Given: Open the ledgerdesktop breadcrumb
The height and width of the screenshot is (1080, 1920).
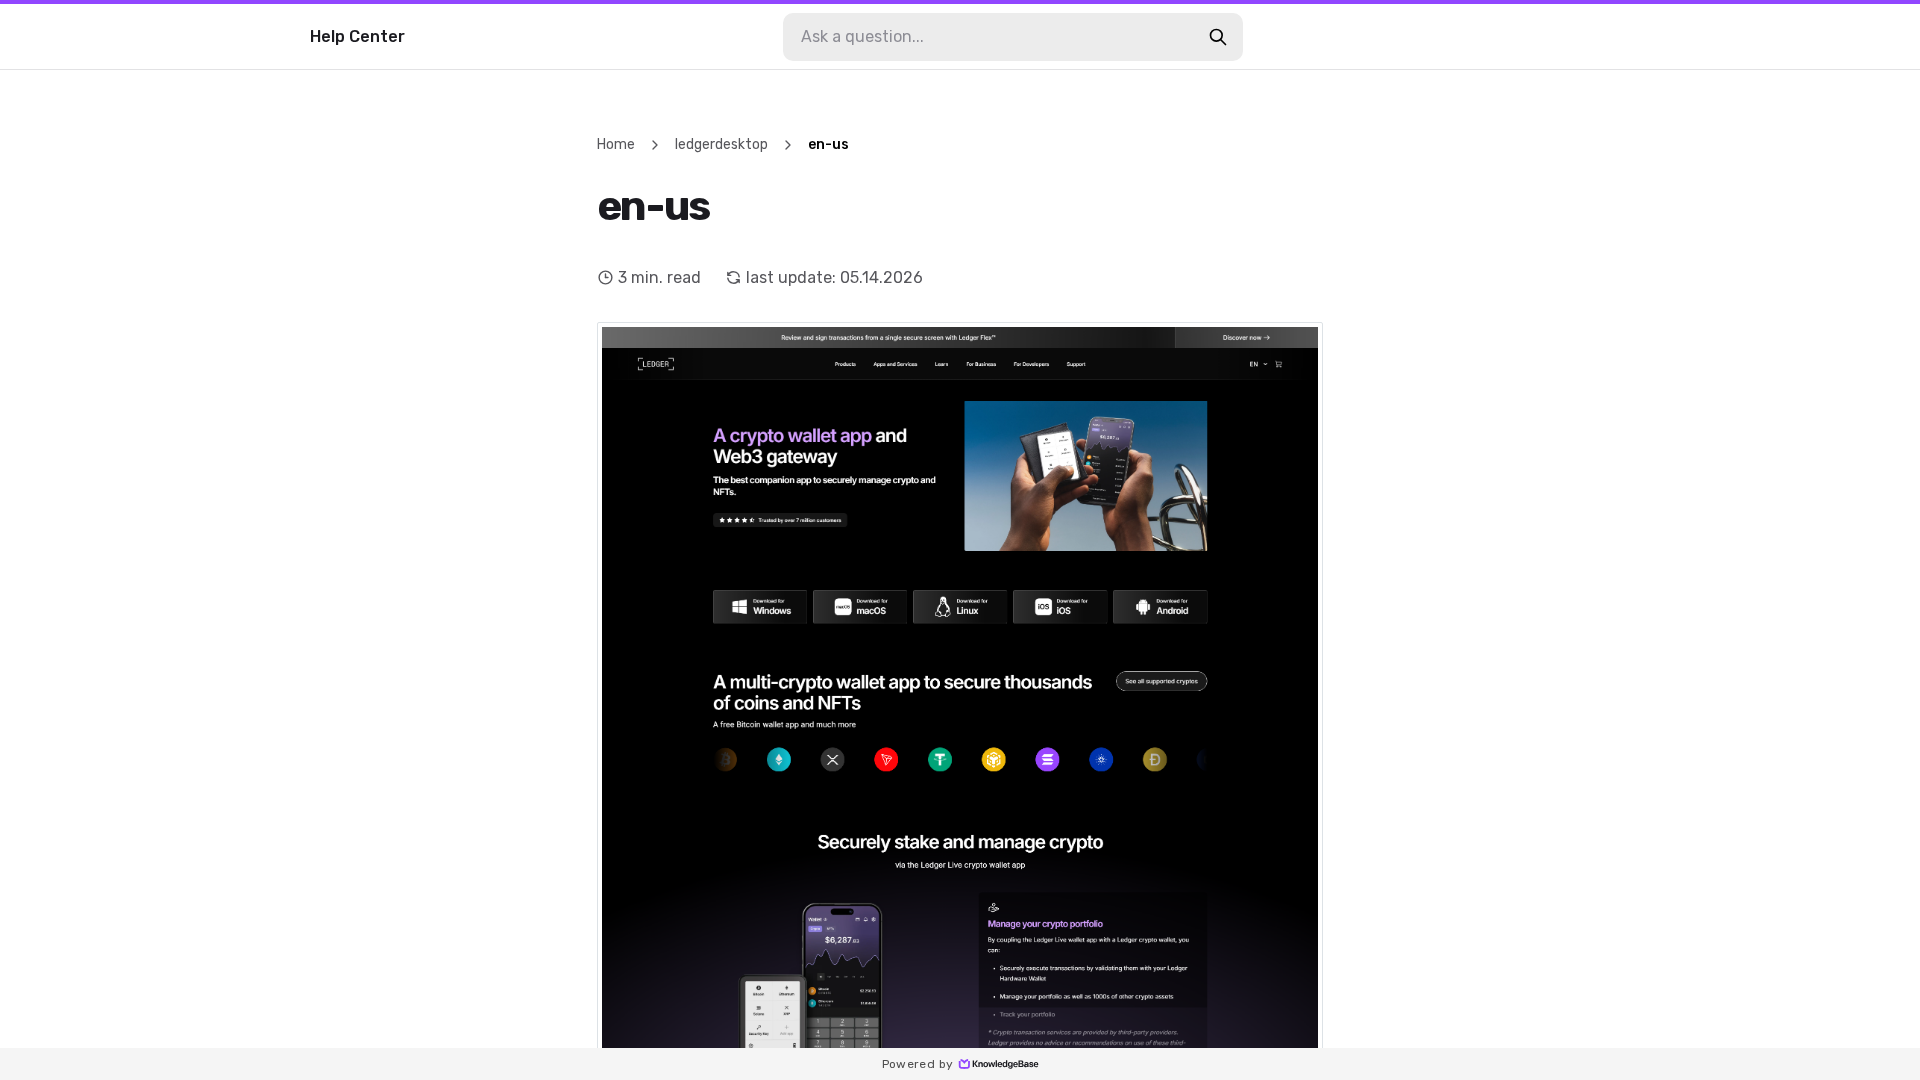Looking at the screenshot, I should pyautogui.click(x=721, y=145).
